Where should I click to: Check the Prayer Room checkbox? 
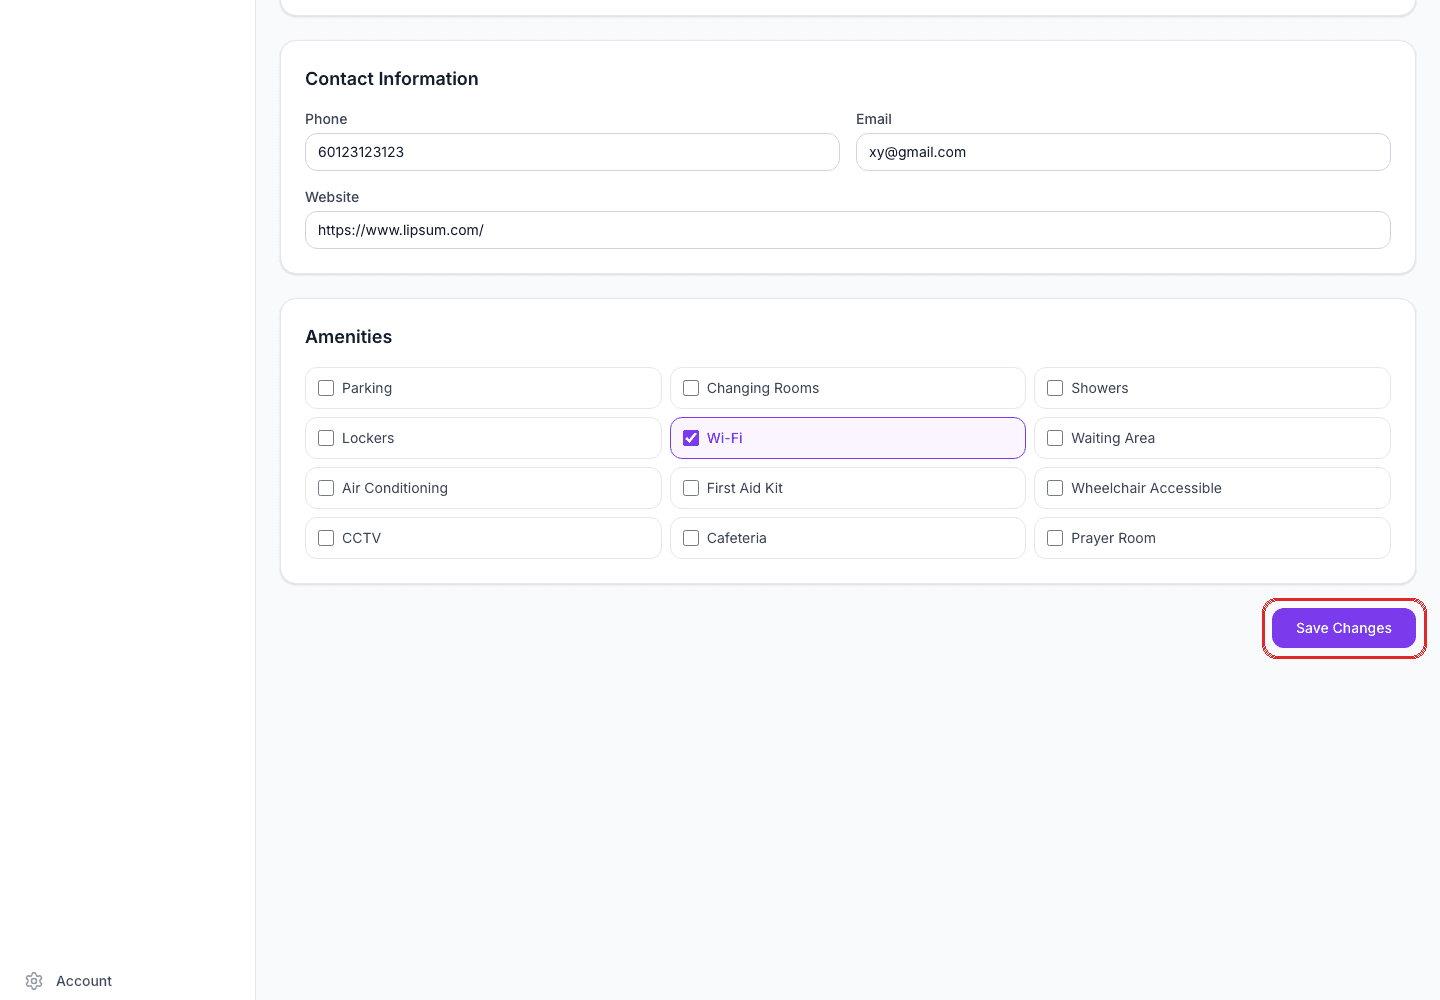point(1055,538)
